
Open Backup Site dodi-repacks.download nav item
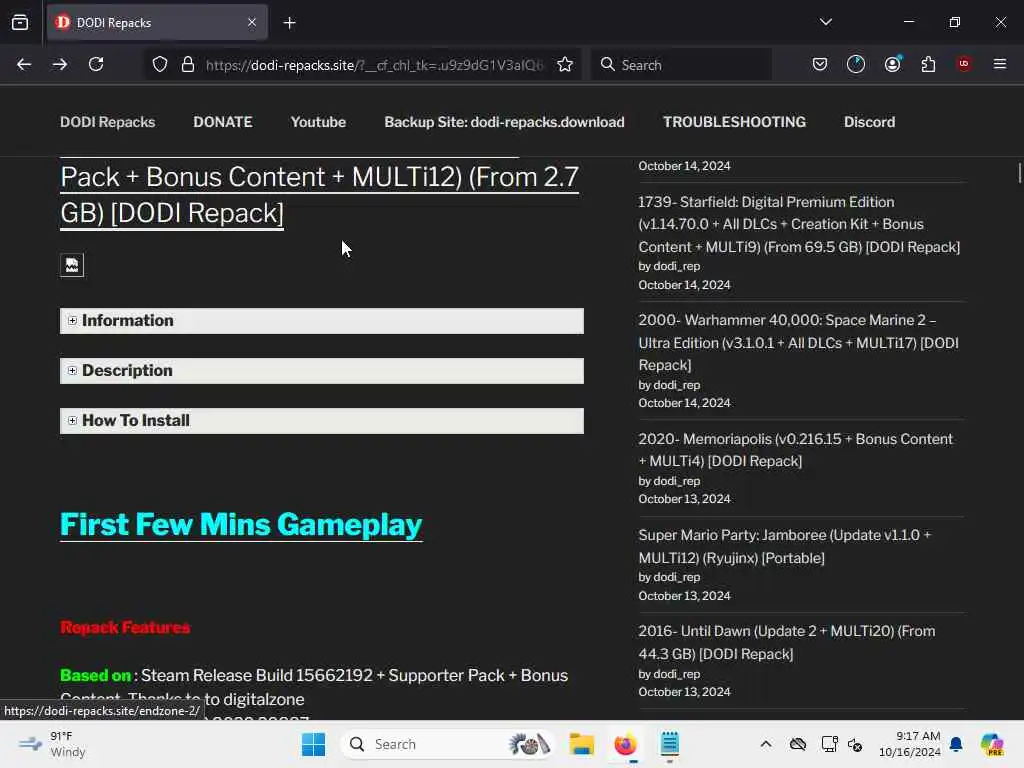[504, 122]
